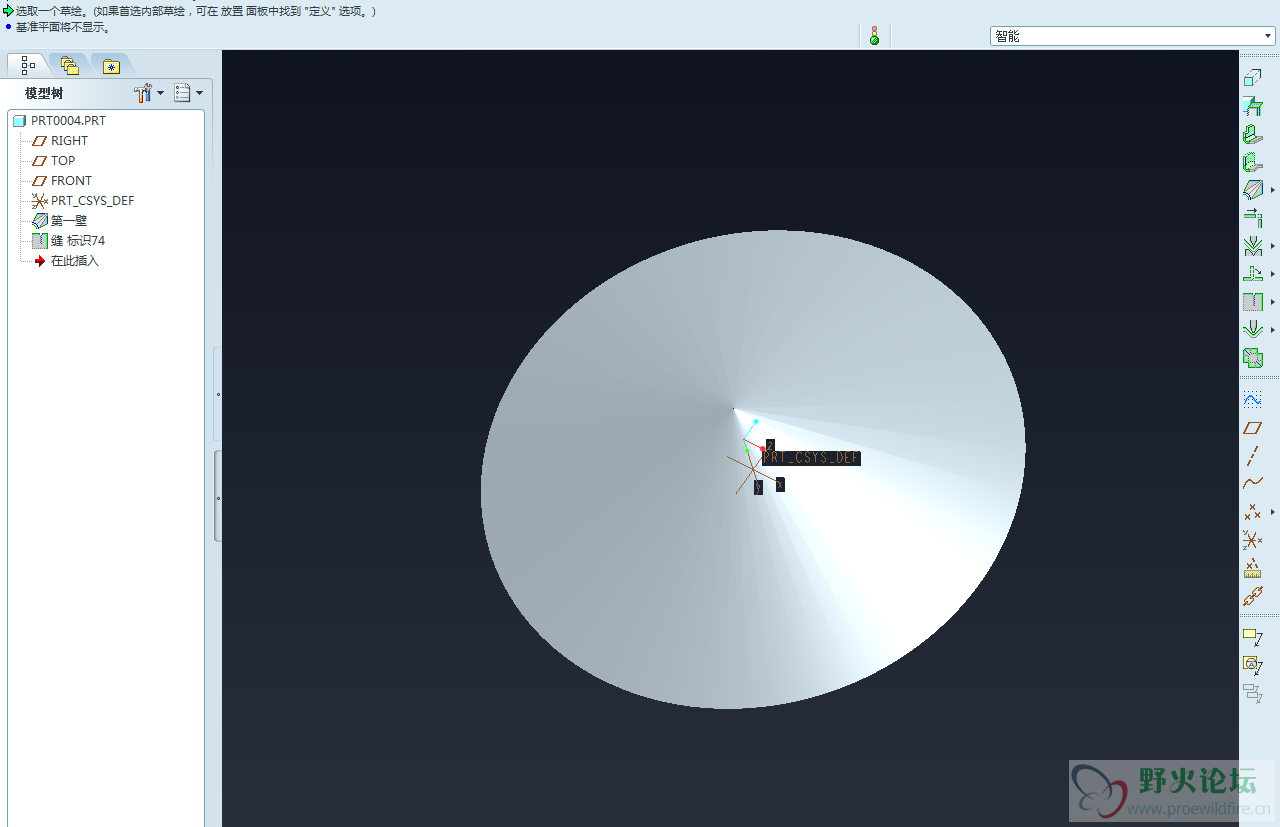The height and width of the screenshot is (827, 1280).
Task: Click the upper navigator panel collapse handle
Action: (x=217, y=394)
